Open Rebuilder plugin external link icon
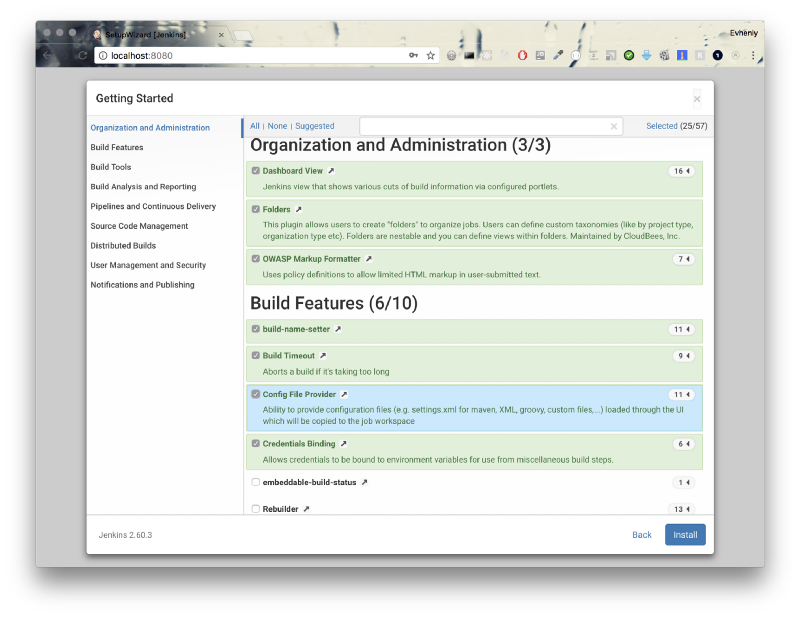Viewport: 800px width, 618px height. coord(307,509)
